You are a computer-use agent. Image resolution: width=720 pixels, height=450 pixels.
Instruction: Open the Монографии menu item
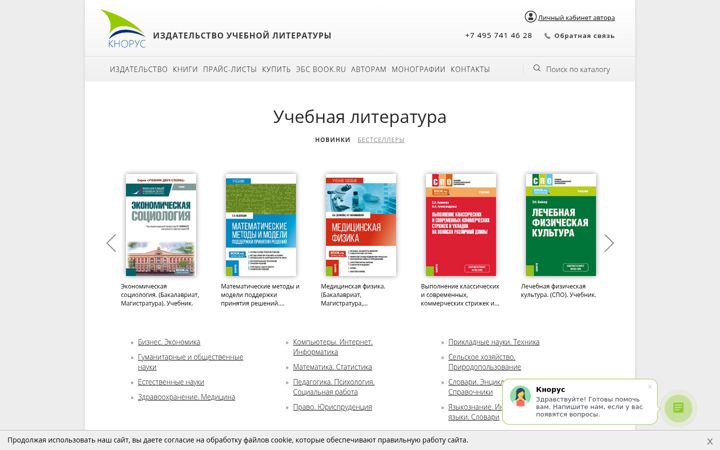tap(418, 69)
